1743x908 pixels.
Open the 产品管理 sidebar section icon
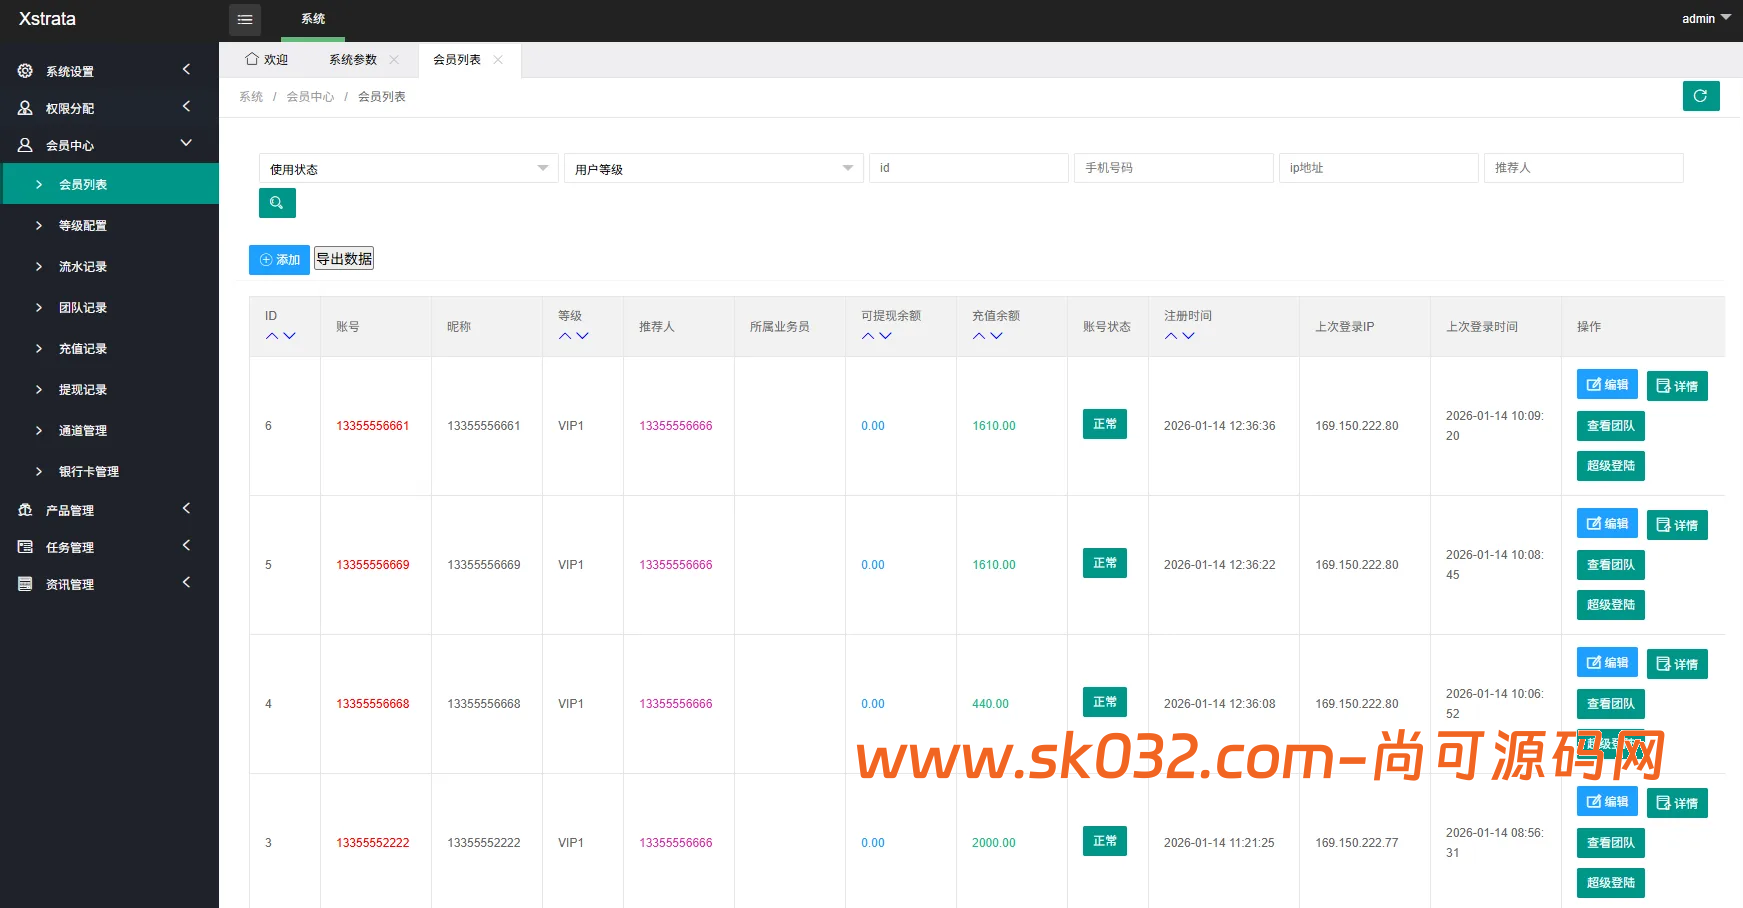pos(25,509)
